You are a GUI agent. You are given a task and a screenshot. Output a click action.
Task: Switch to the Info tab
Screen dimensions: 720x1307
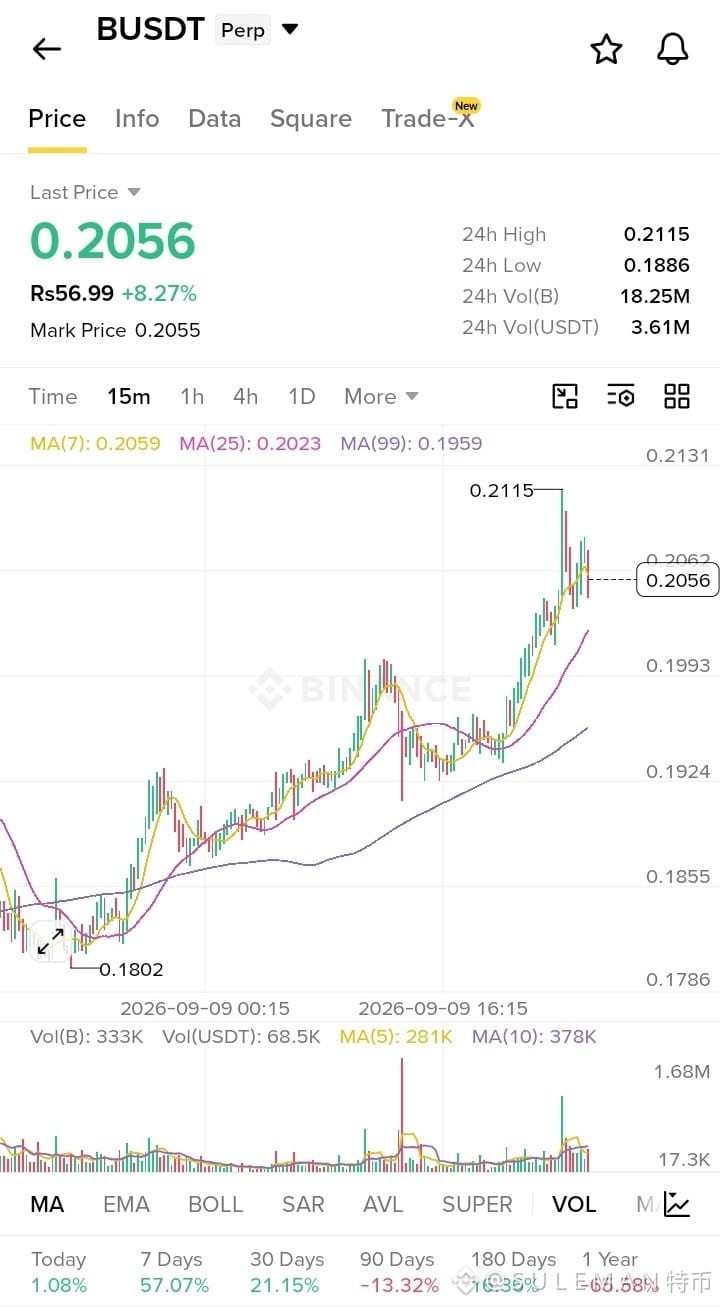coord(137,118)
